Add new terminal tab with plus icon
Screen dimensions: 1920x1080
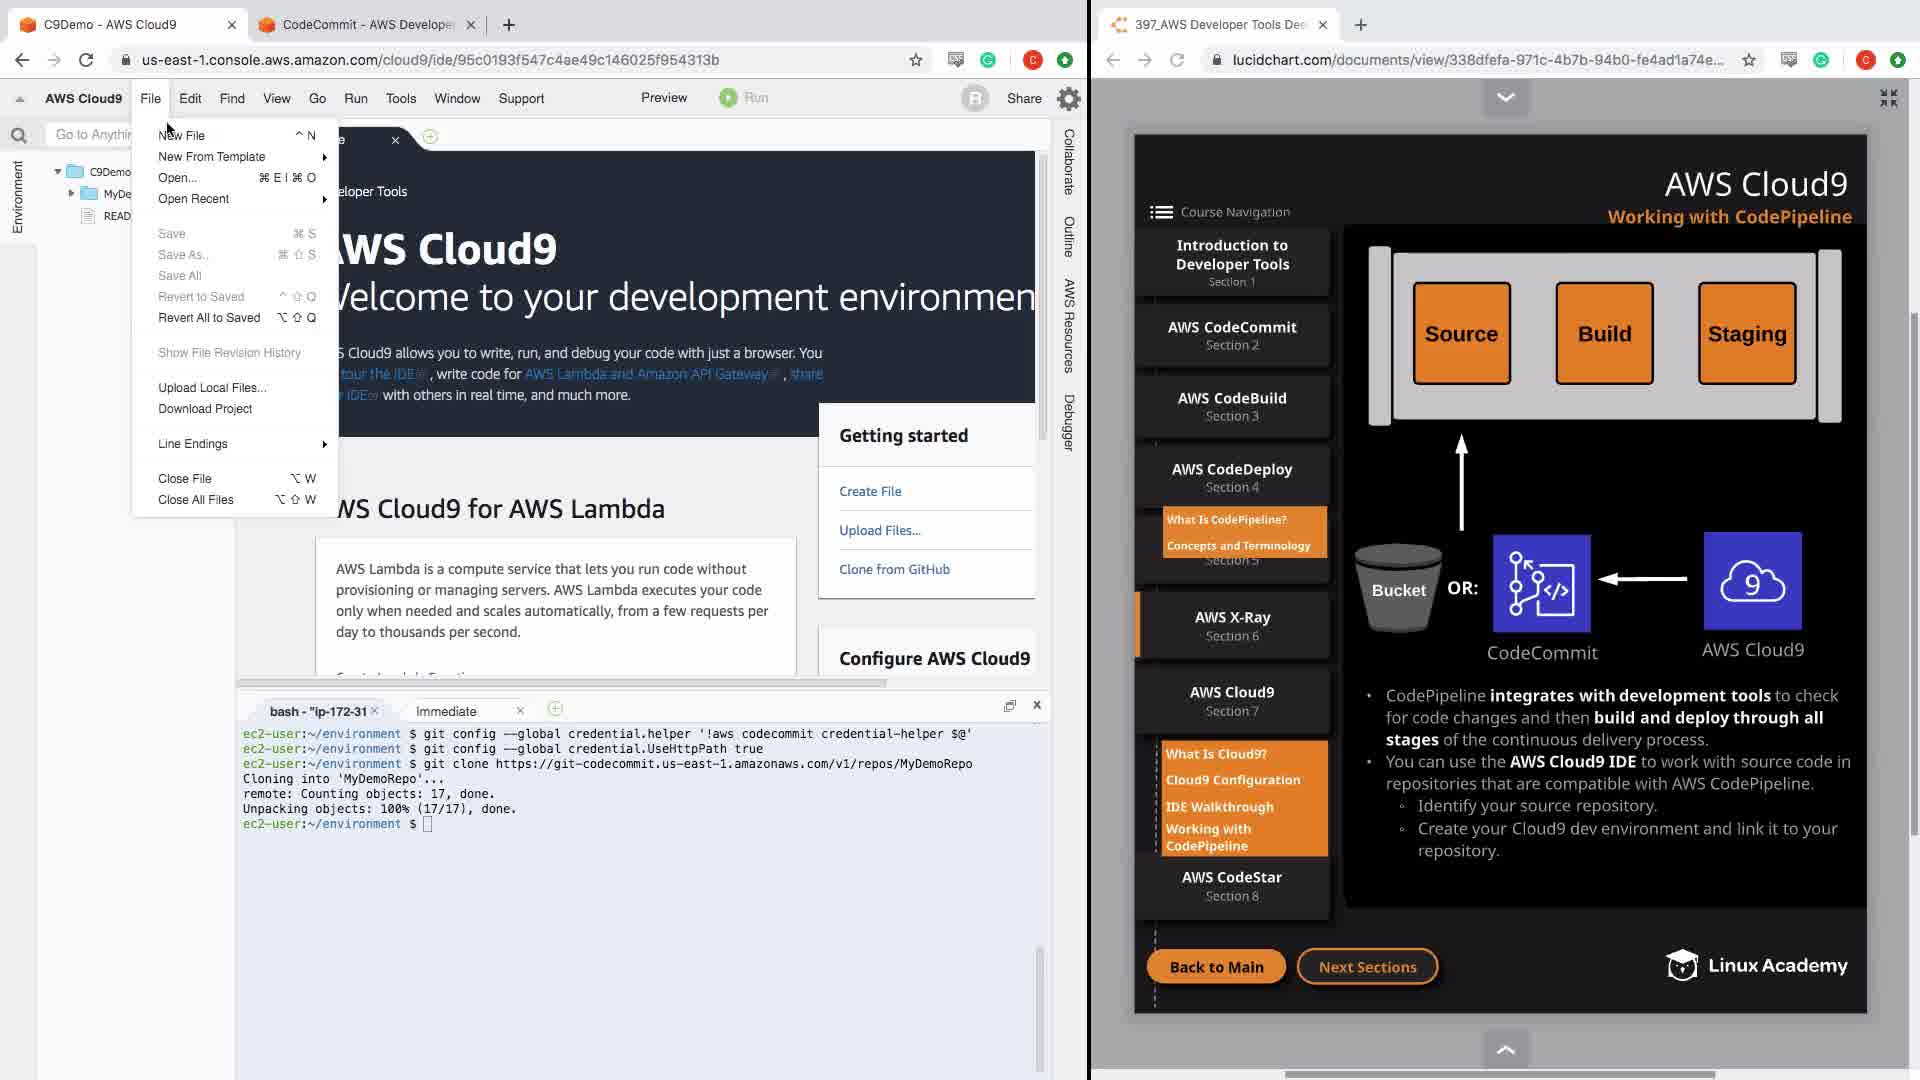(x=555, y=709)
